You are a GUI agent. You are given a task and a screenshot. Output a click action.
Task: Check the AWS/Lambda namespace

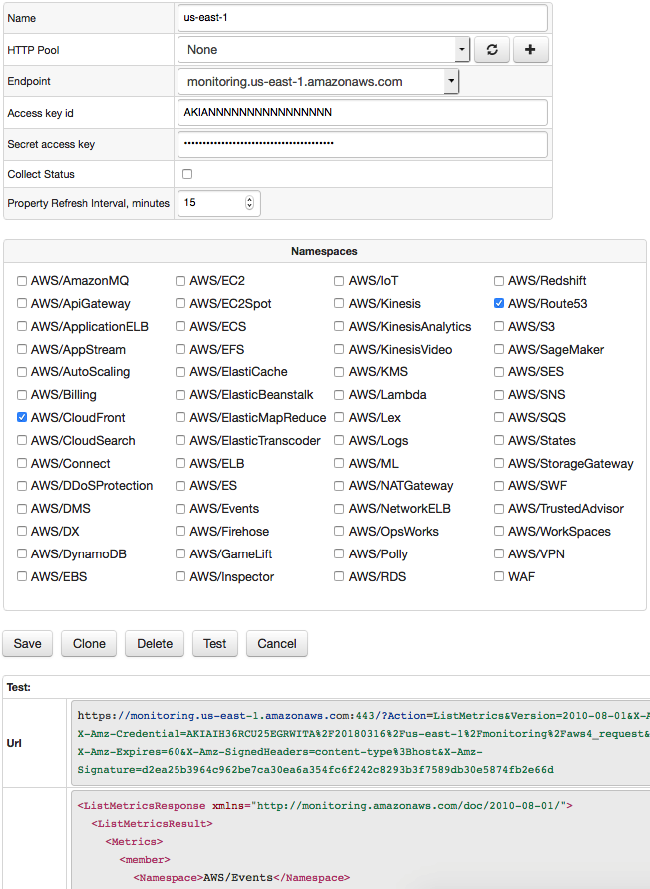pyautogui.click(x=339, y=395)
